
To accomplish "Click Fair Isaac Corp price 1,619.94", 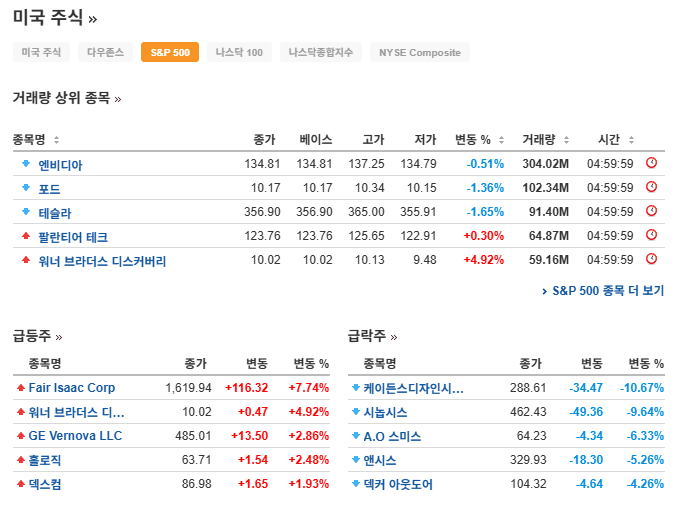I will point(189,388).
